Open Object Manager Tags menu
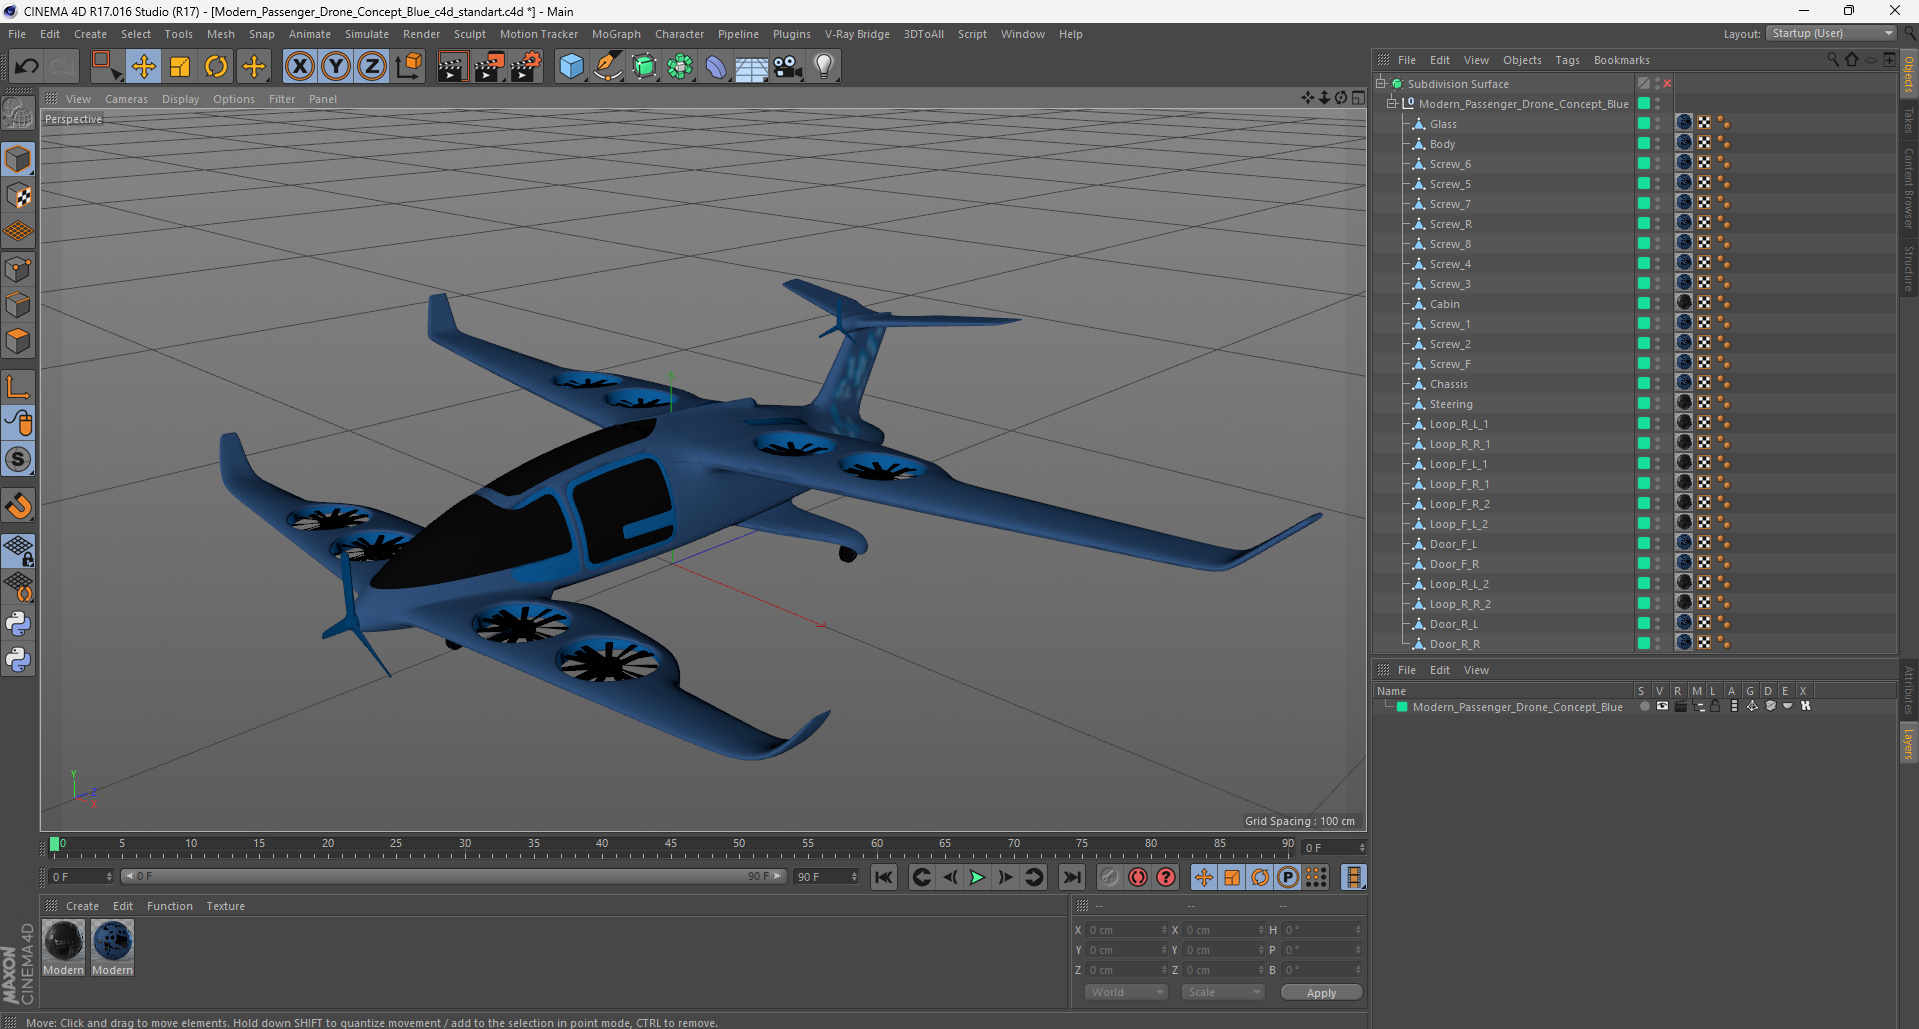 [1567, 60]
